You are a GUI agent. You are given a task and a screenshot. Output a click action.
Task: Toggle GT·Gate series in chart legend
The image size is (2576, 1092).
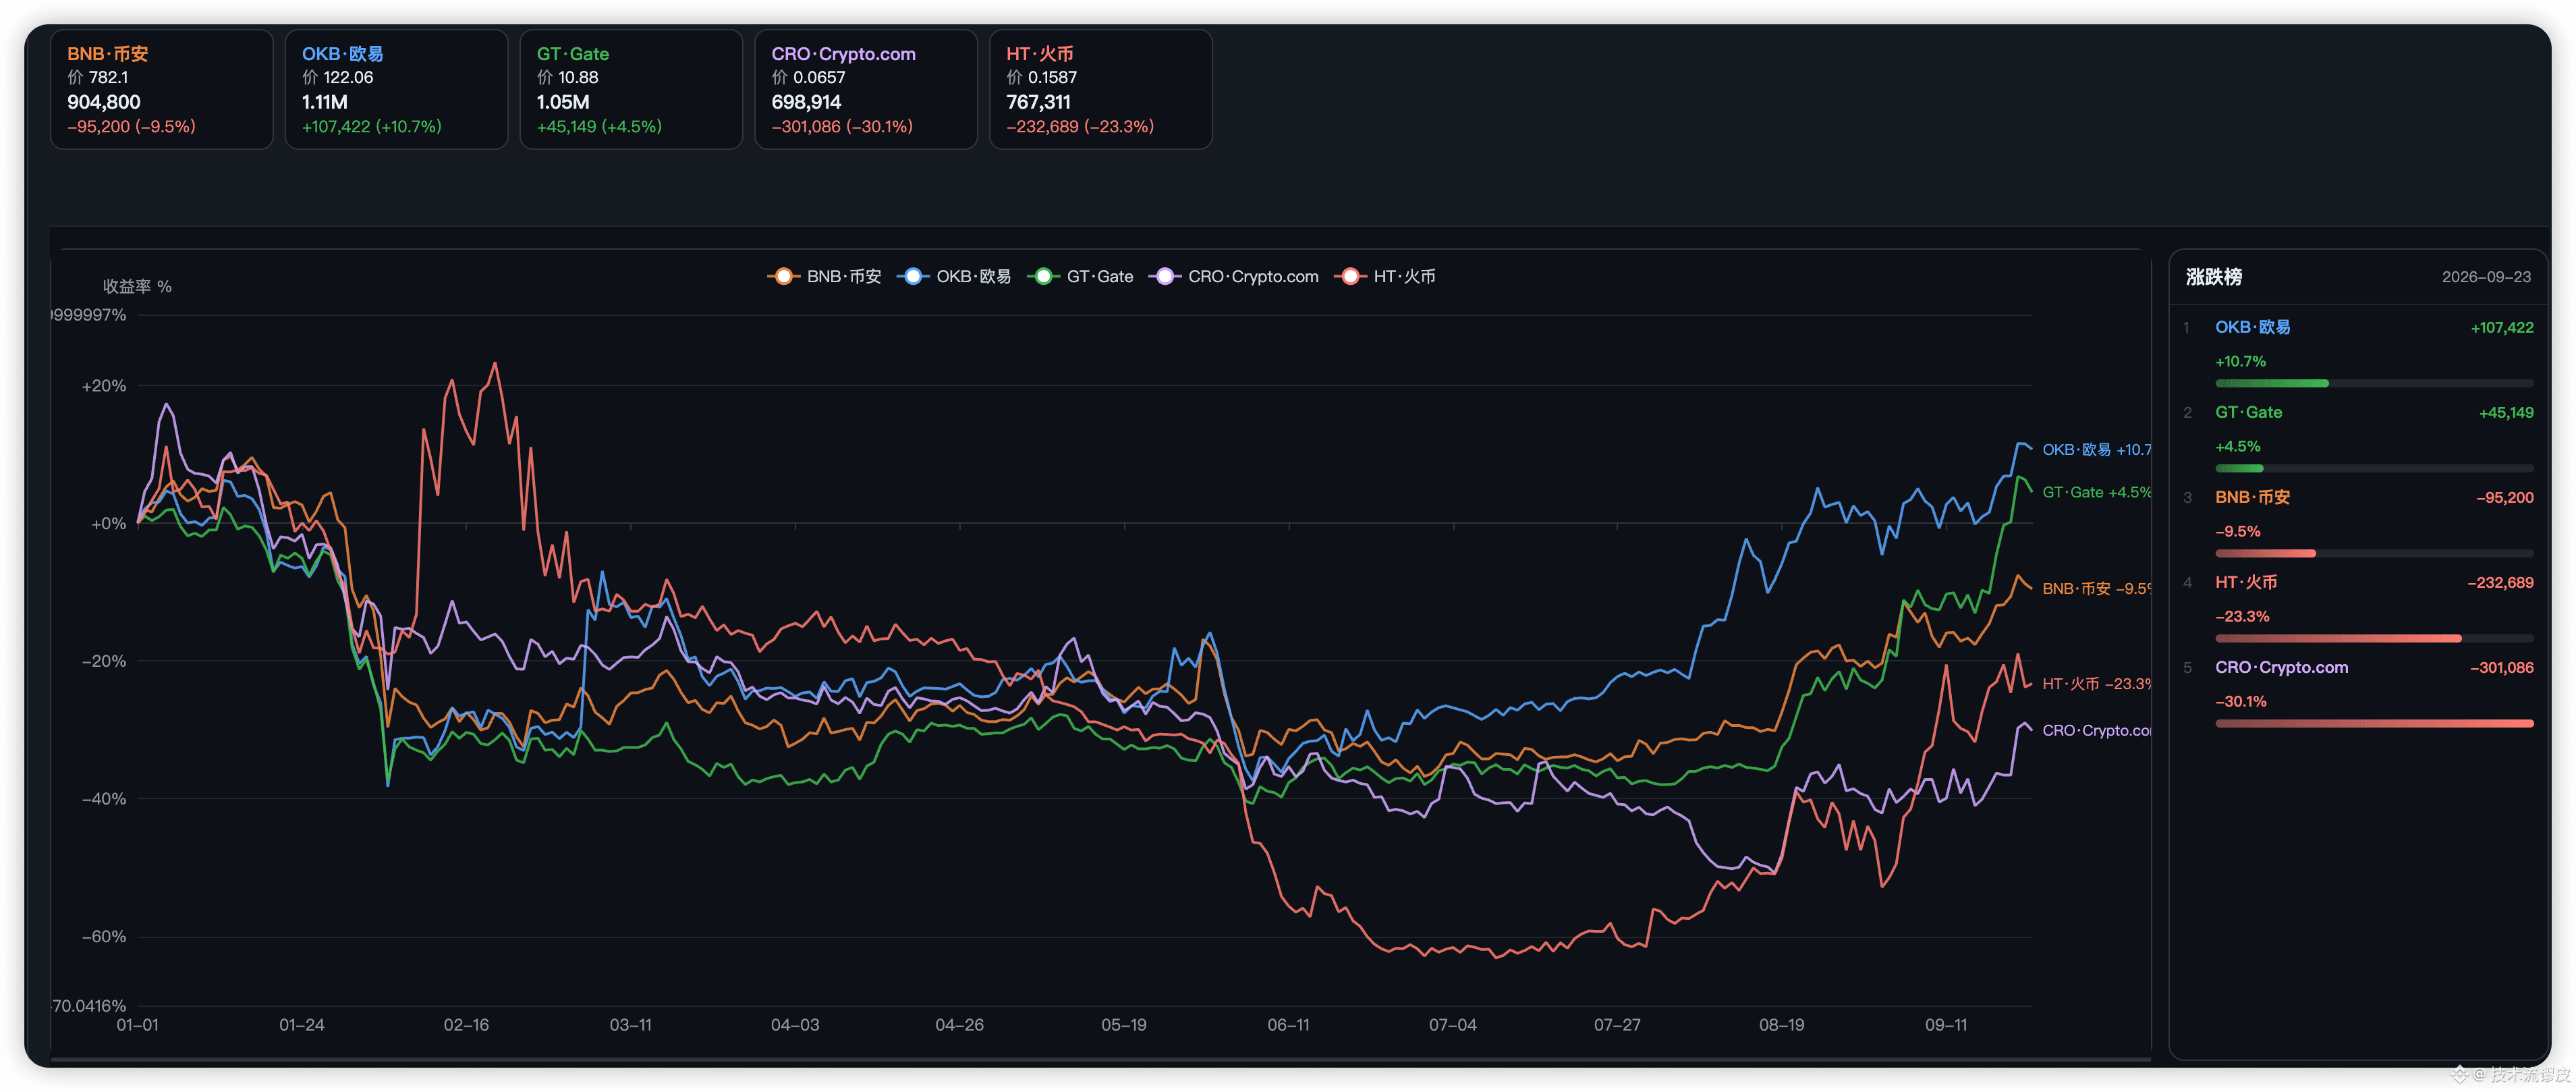[x=1080, y=277]
